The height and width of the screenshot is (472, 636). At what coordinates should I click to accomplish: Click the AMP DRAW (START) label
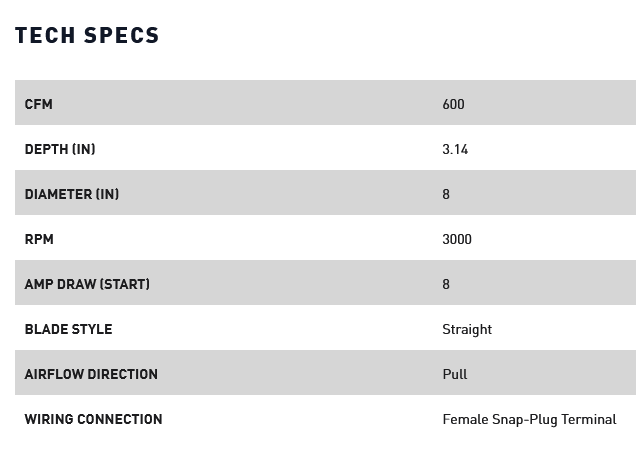(87, 284)
